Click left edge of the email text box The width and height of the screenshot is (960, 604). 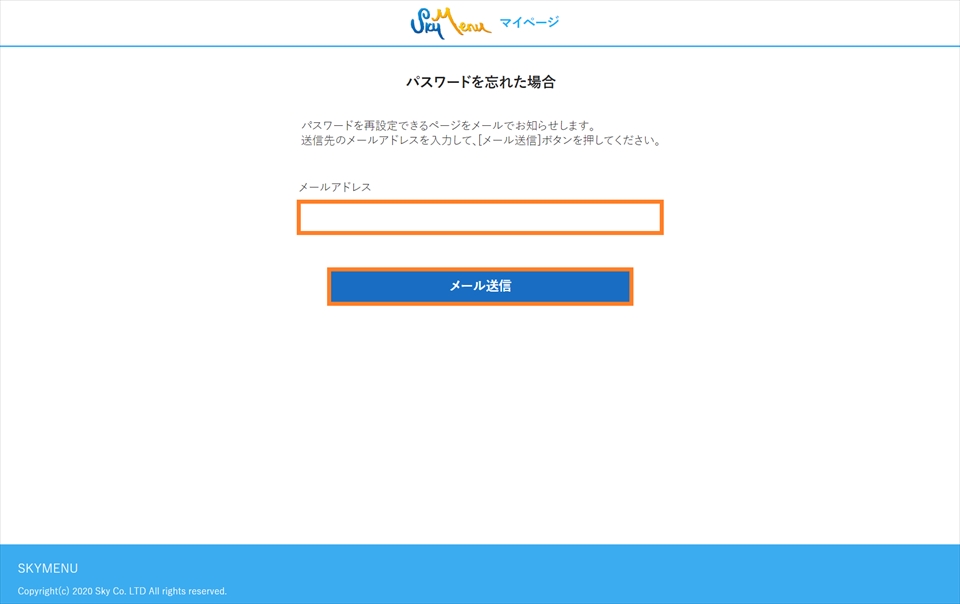tap(310, 217)
